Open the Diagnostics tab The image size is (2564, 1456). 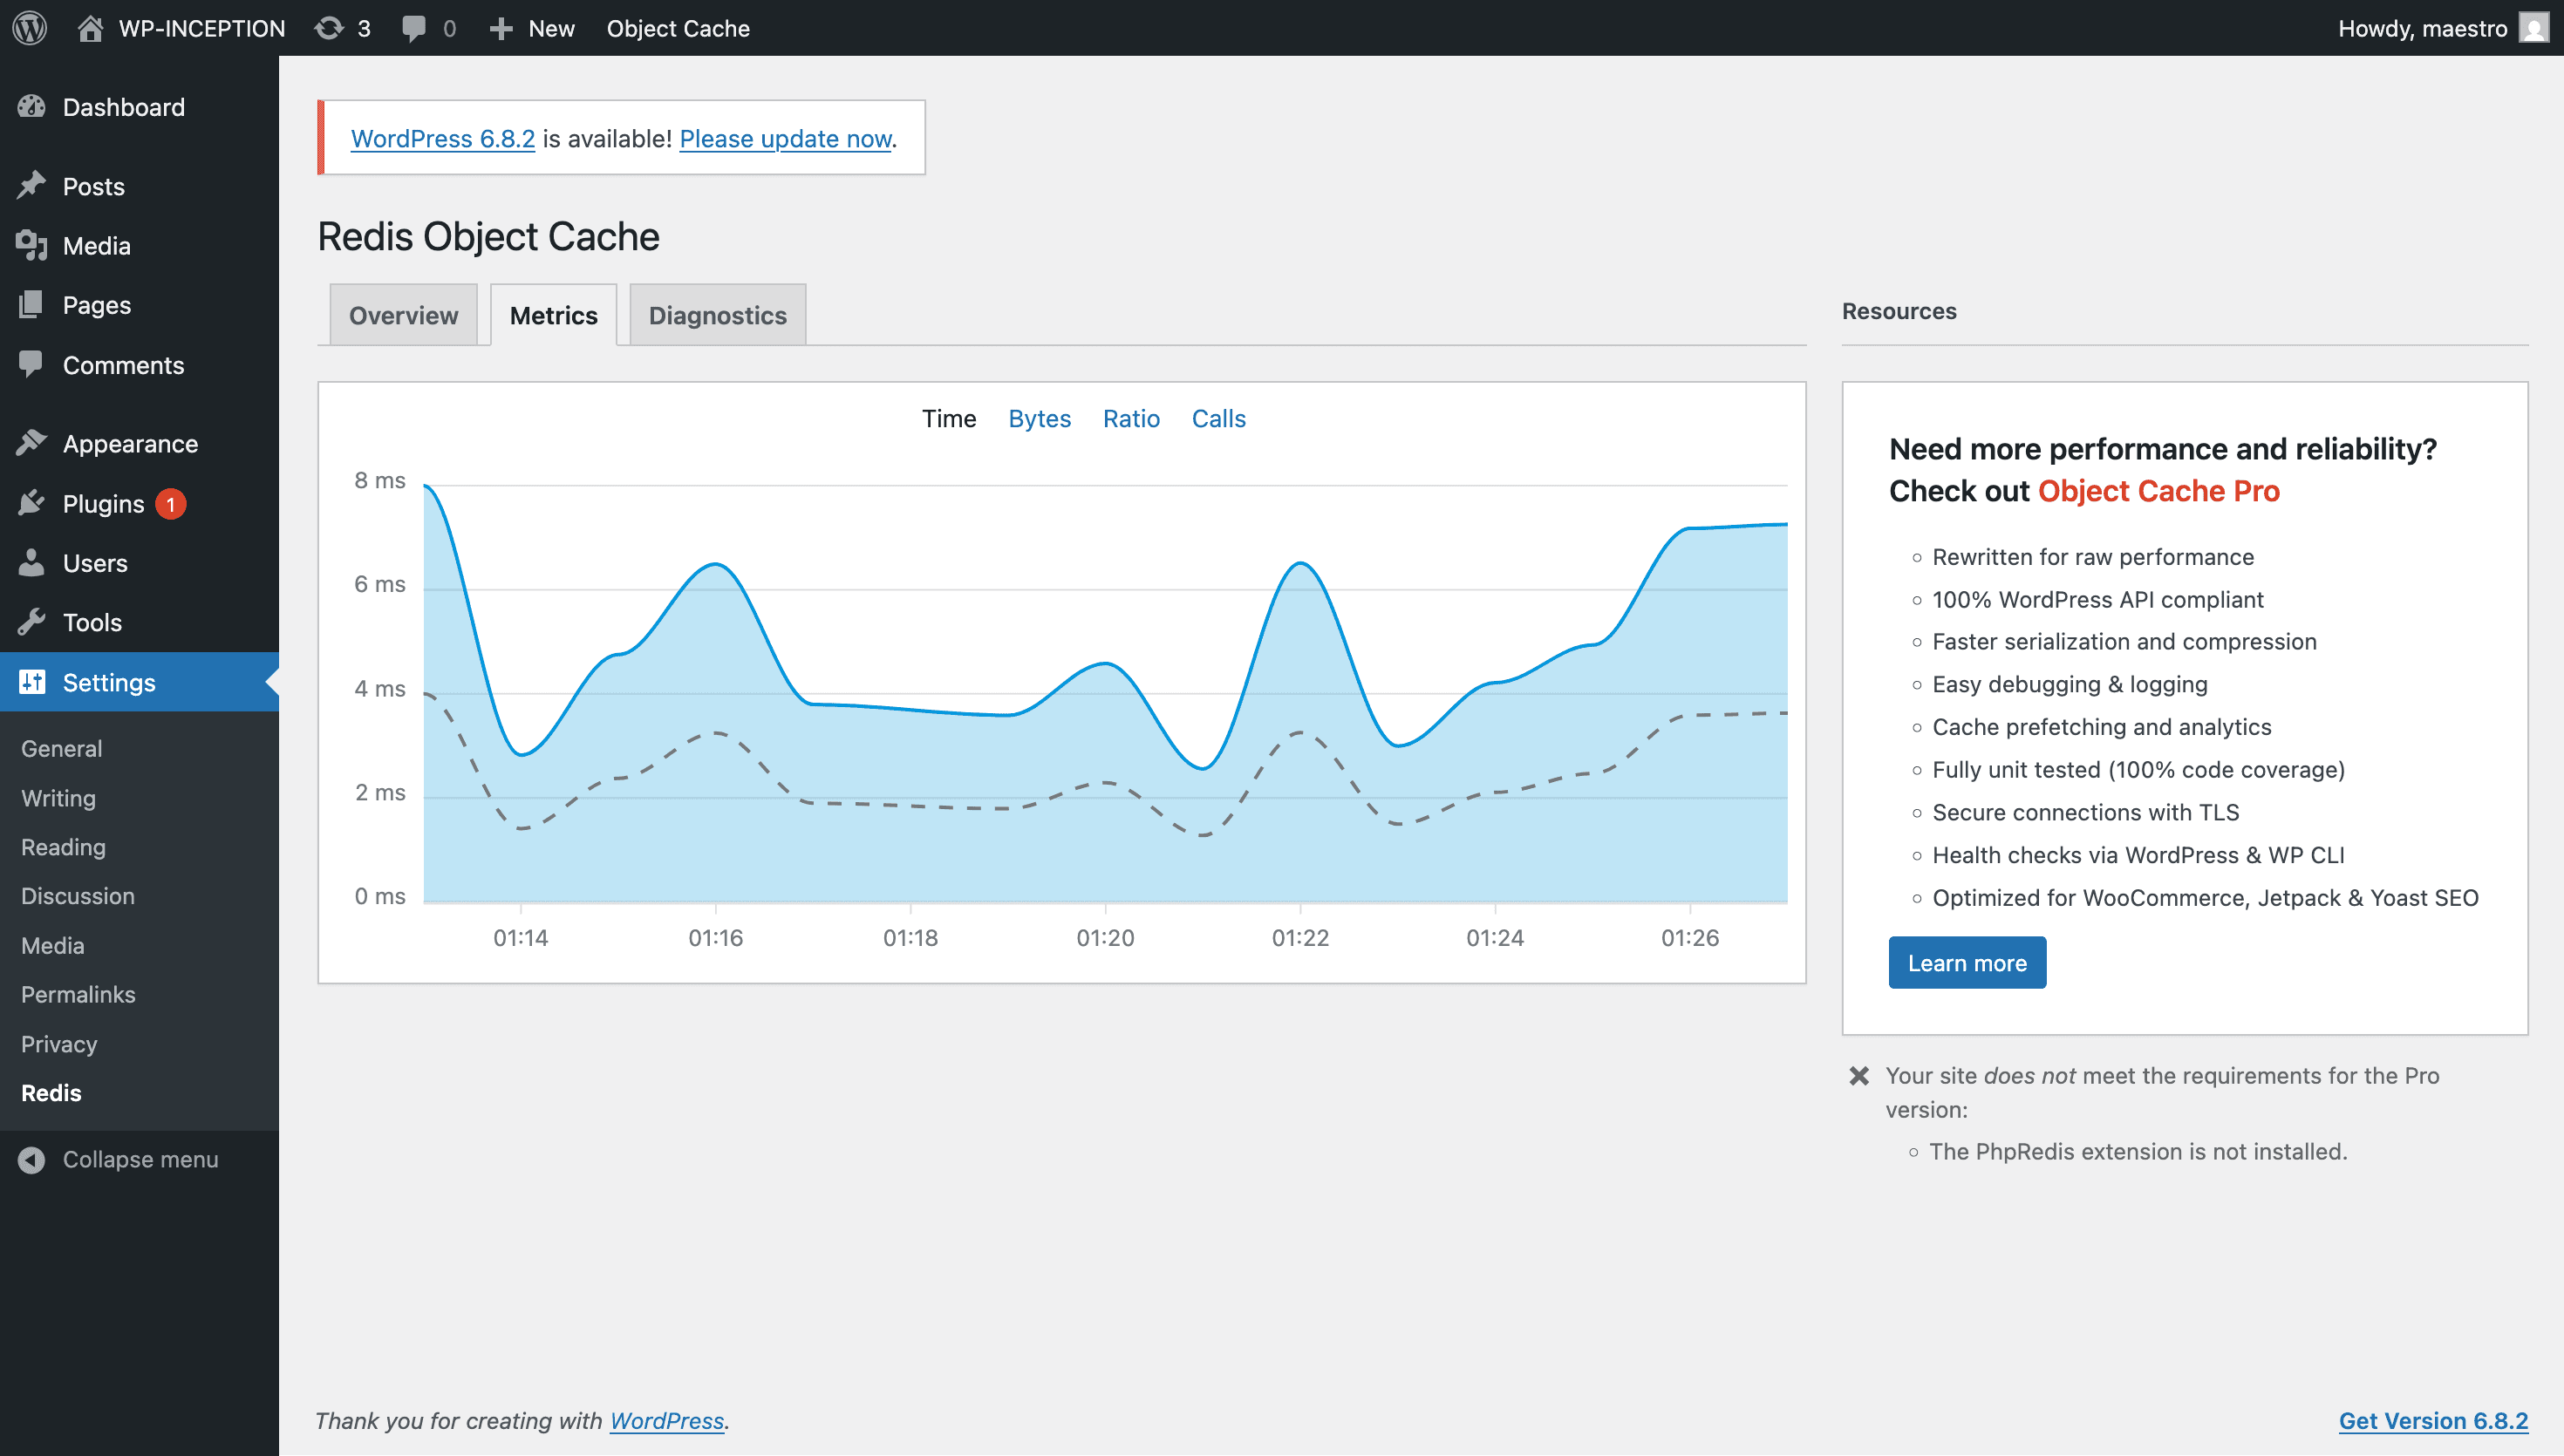(717, 315)
